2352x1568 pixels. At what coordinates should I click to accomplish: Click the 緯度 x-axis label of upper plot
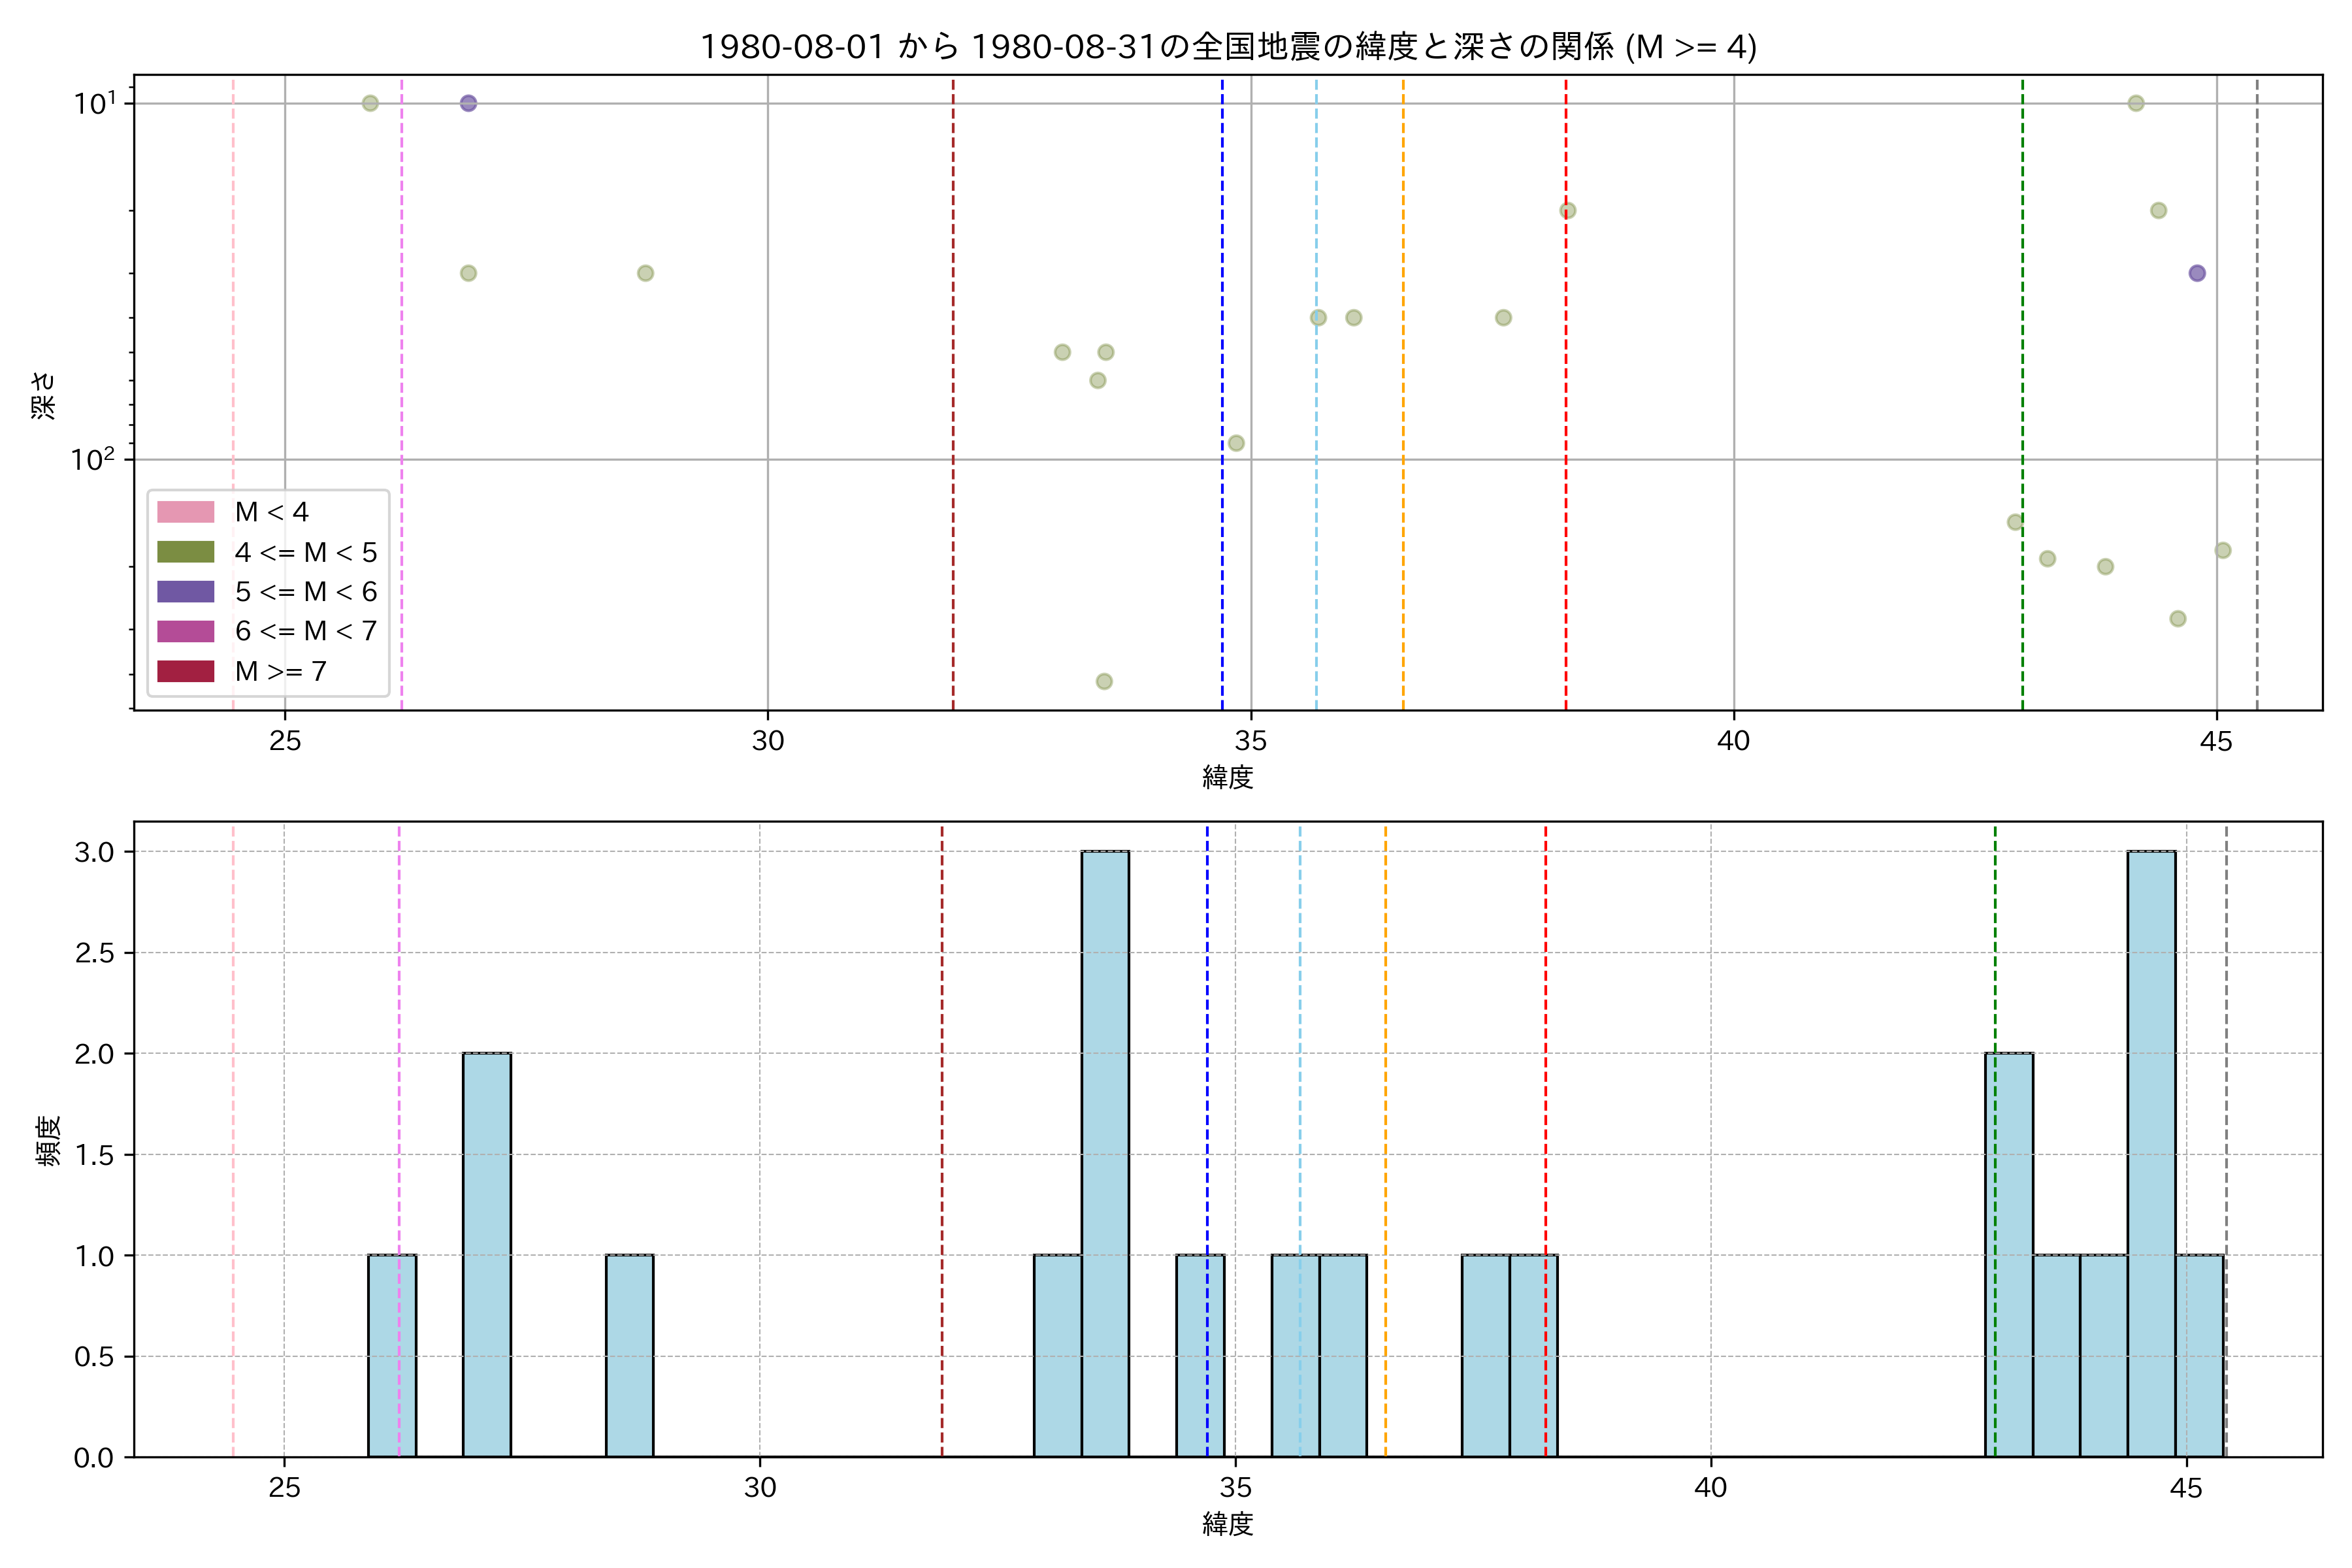click(x=1227, y=777)
